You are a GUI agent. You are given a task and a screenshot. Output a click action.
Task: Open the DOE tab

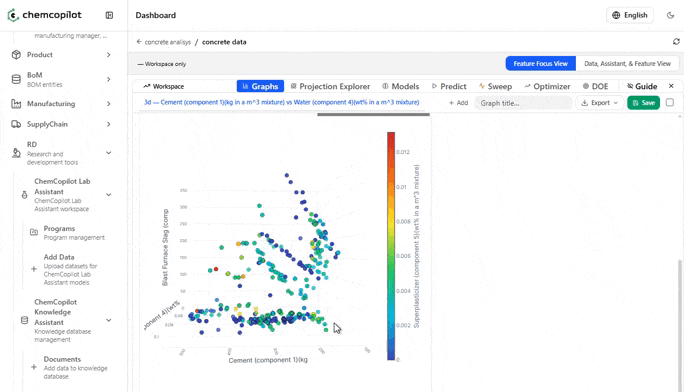pos(595,86)
